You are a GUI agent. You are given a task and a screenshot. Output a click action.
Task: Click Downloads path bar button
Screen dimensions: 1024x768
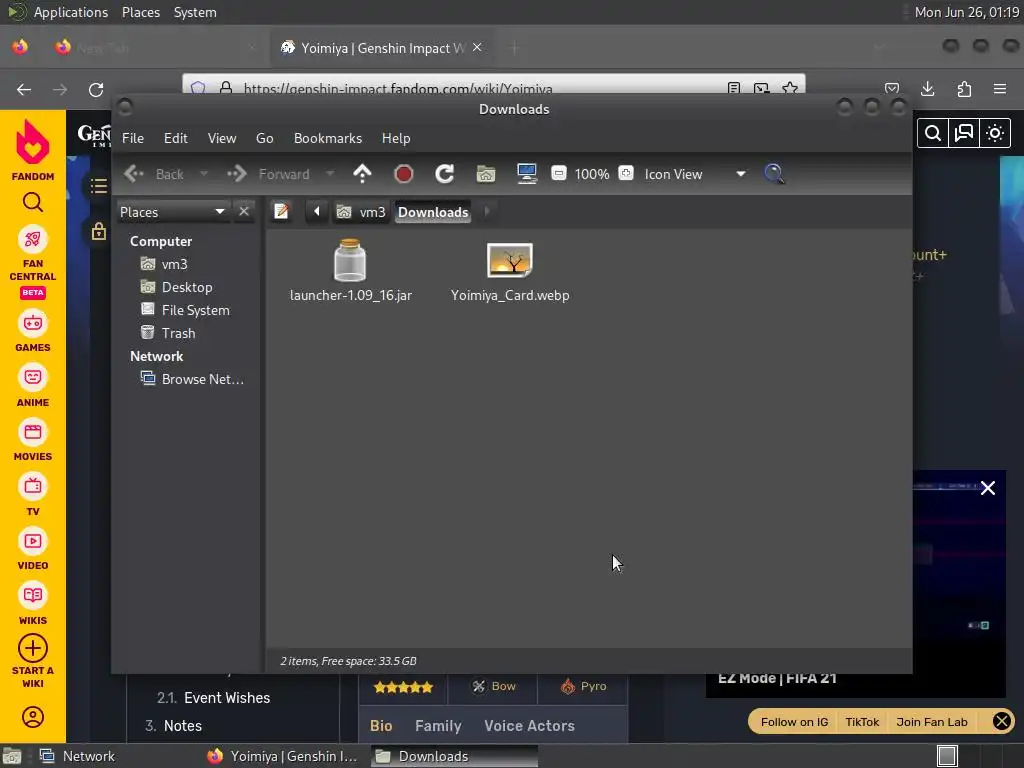pos(433,212)
